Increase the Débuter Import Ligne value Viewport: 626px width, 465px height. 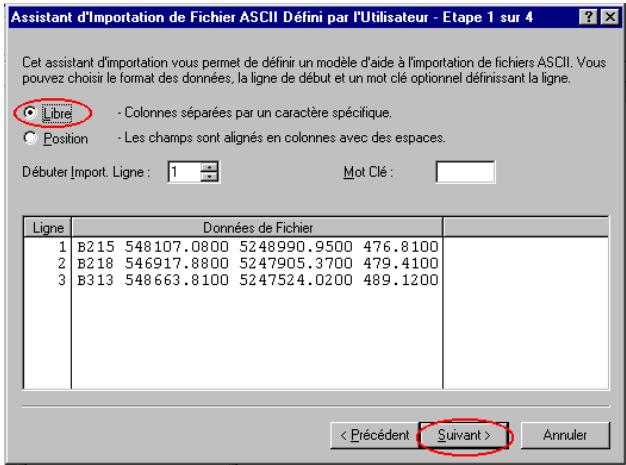[x=210, y=167]
